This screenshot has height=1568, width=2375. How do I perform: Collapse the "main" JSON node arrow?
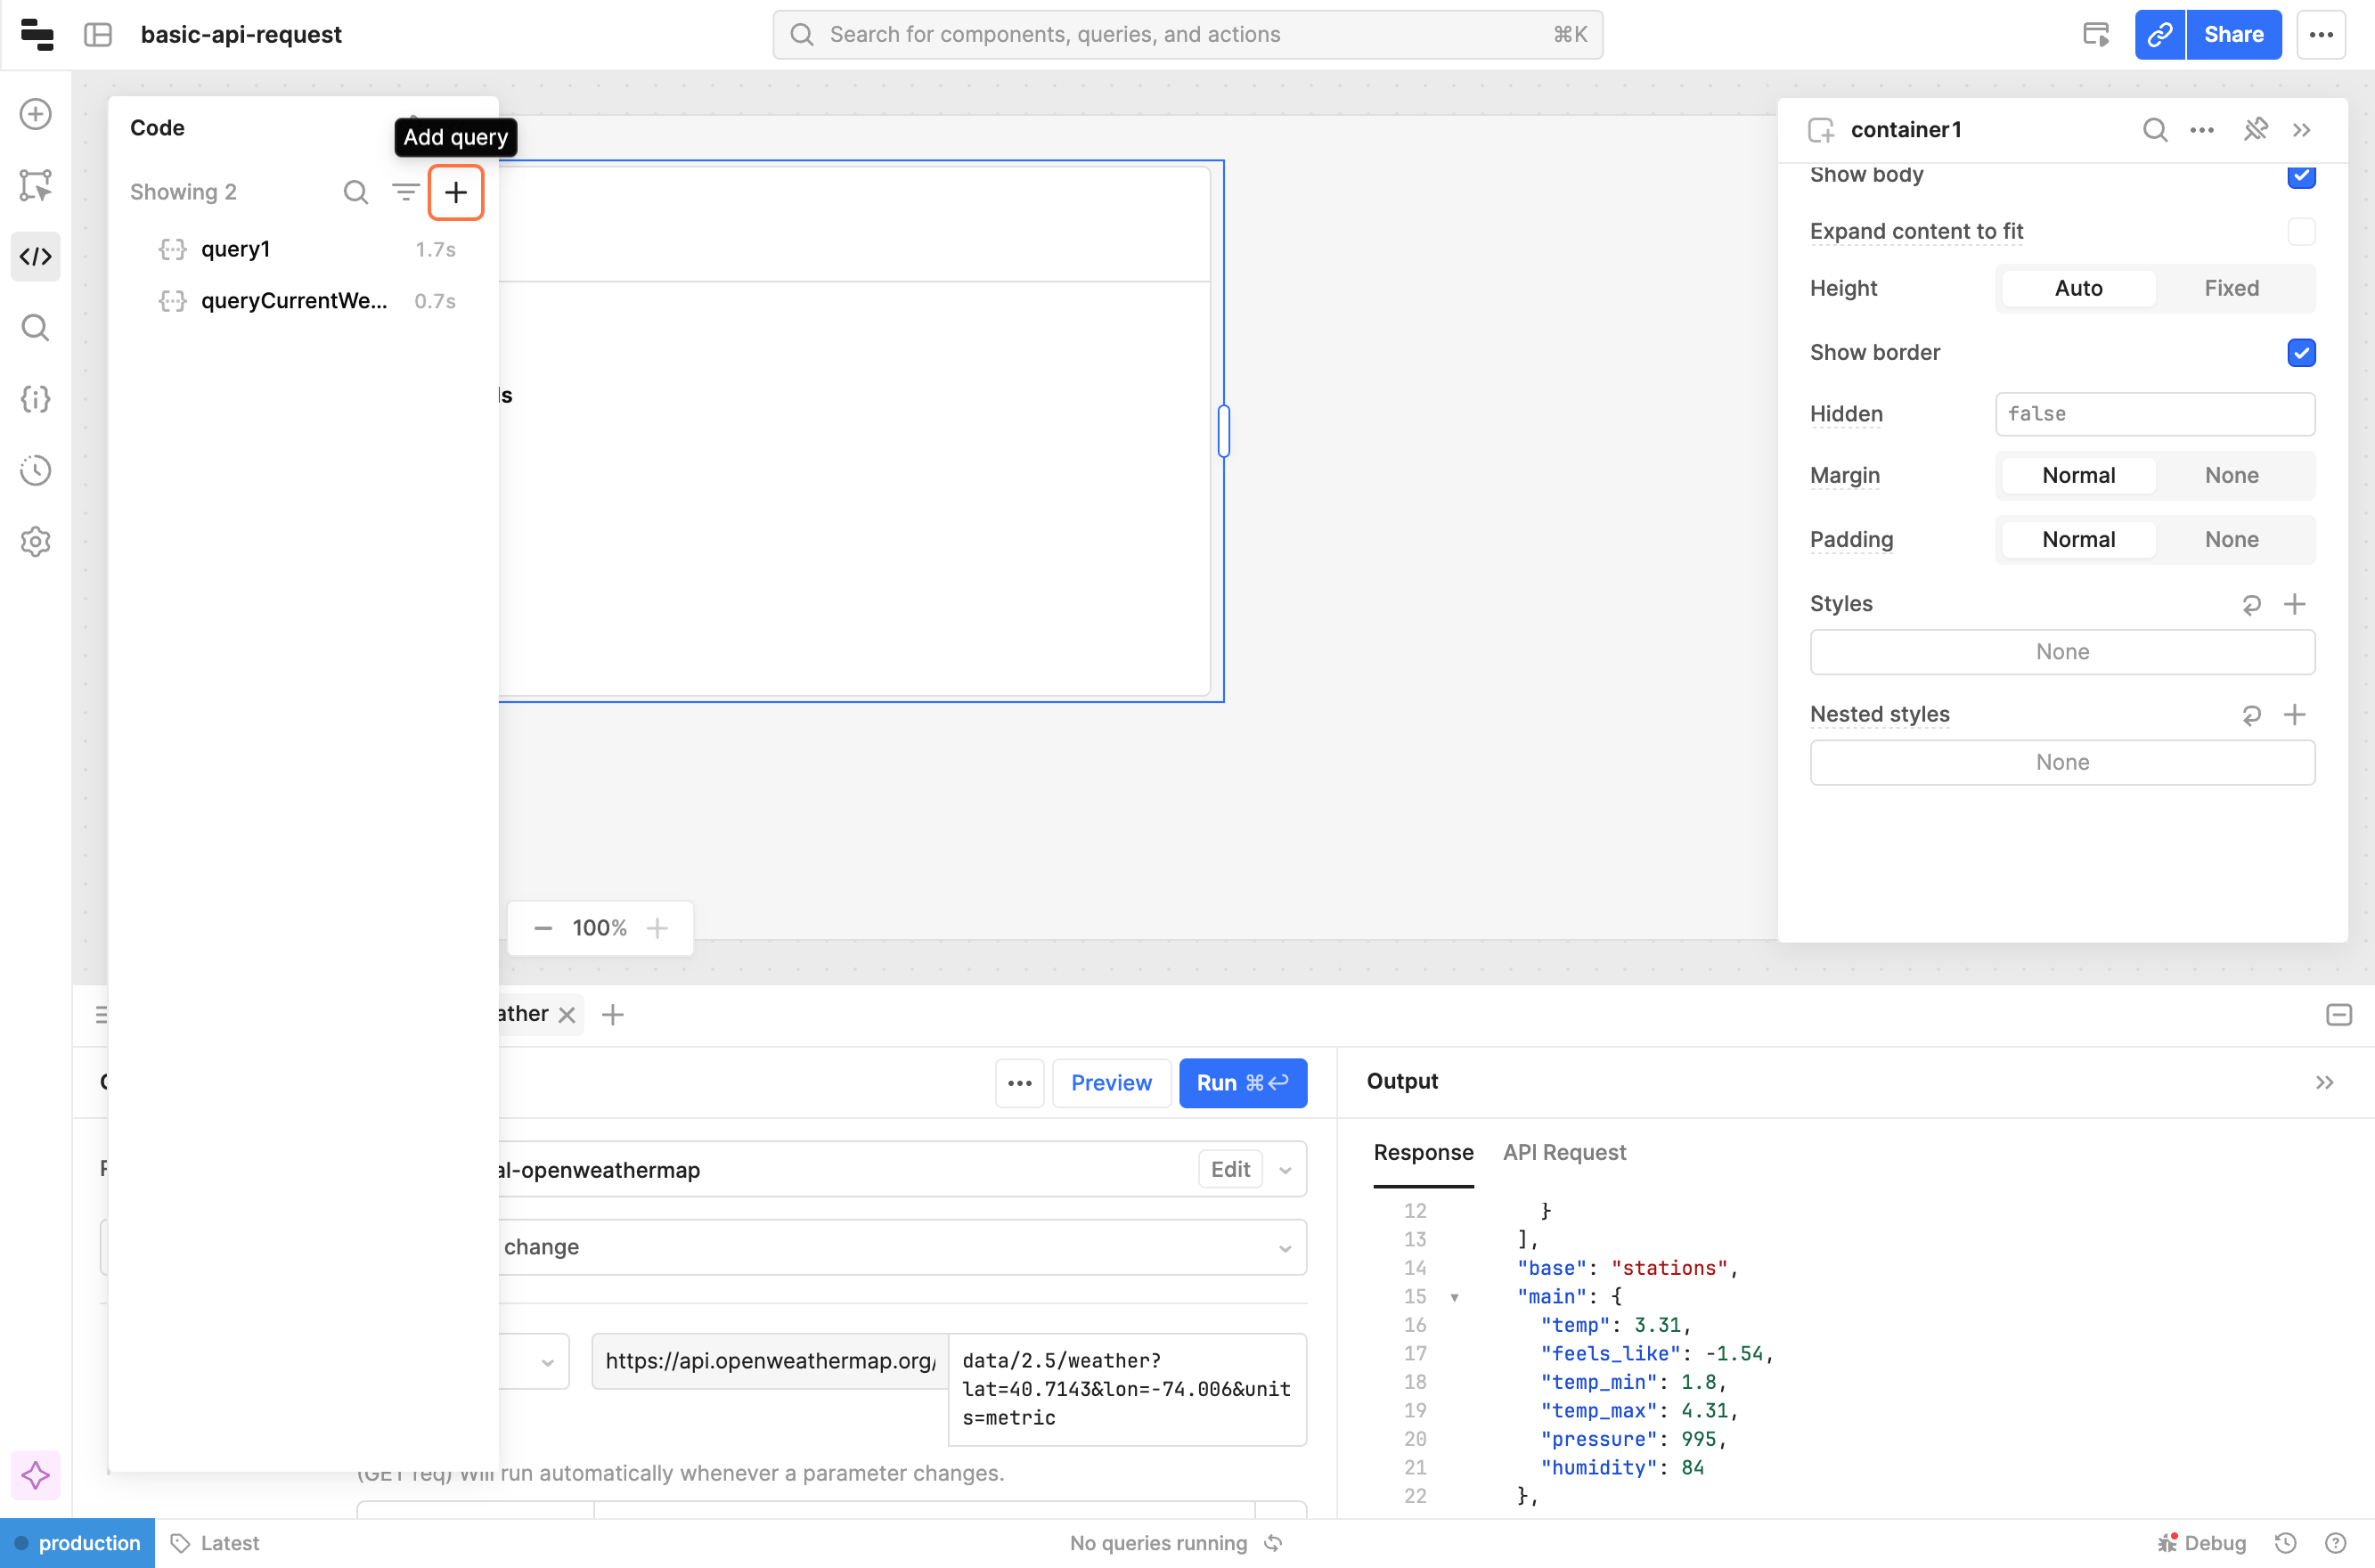pos(1454,1297)
